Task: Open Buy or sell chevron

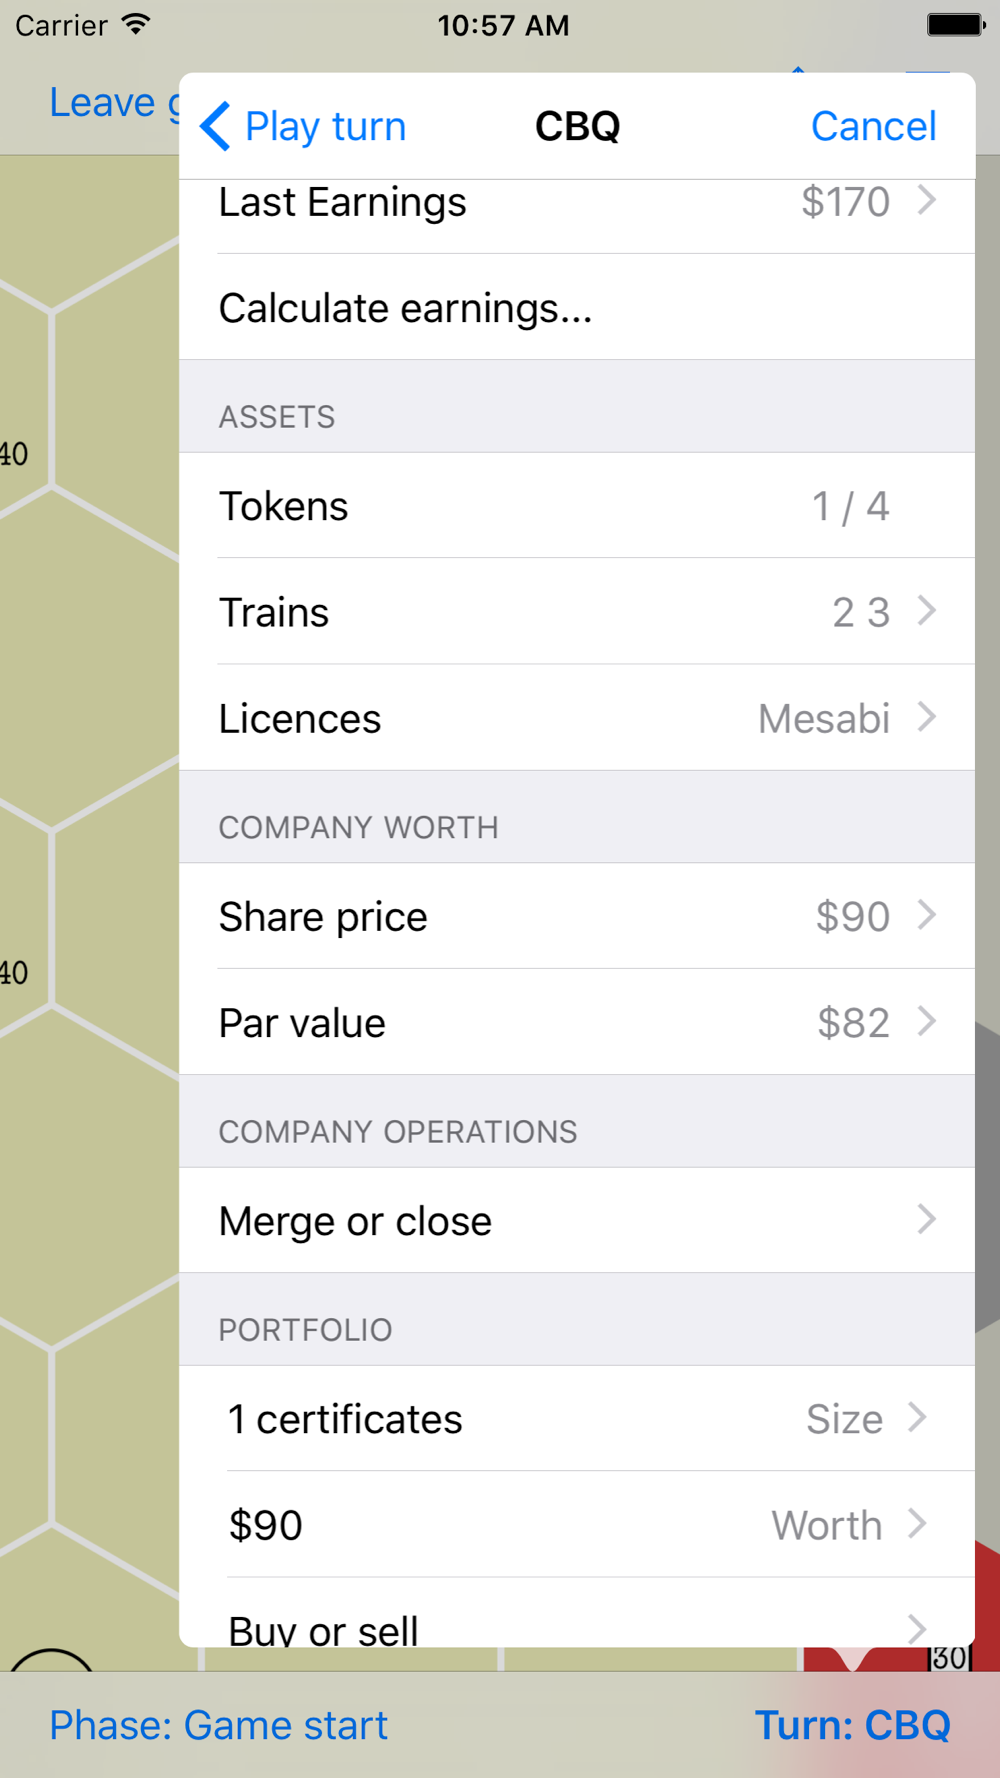Action: point(917,1628)
